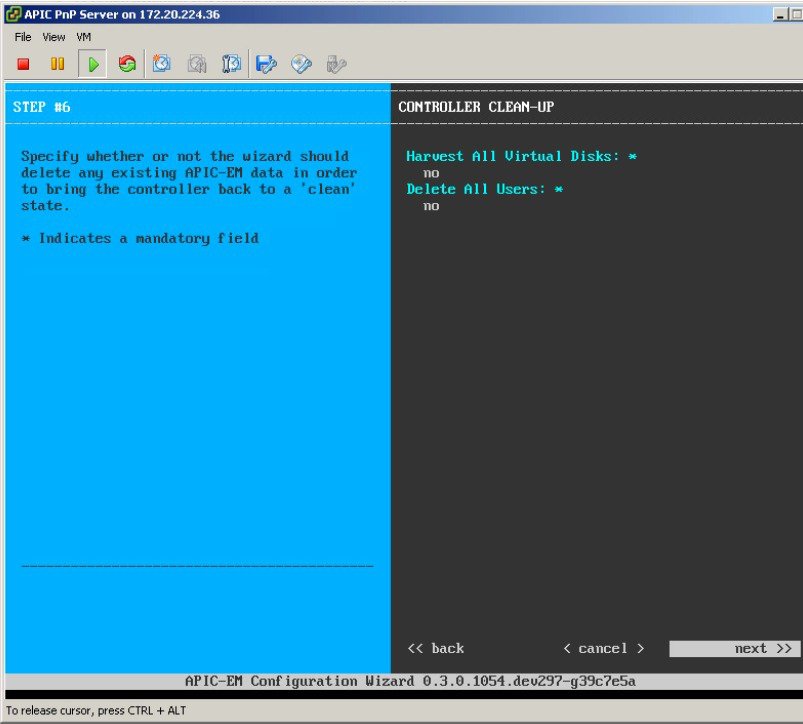Click the CD/DVD drive connection icon

[301, 64]
